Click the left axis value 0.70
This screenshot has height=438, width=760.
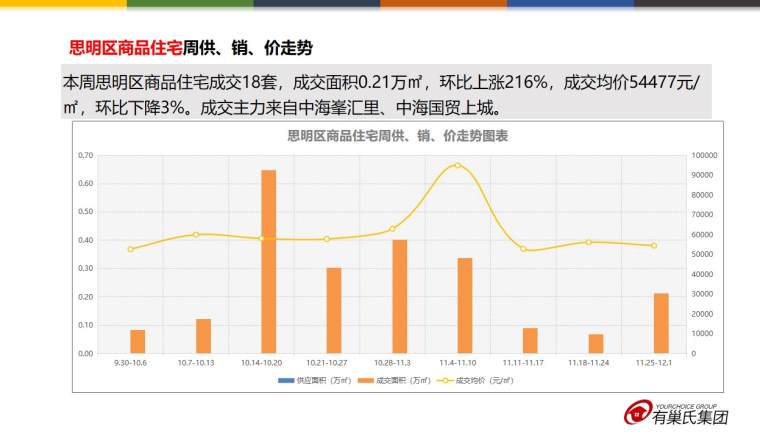pyautogui.click(x=85, y=156)
